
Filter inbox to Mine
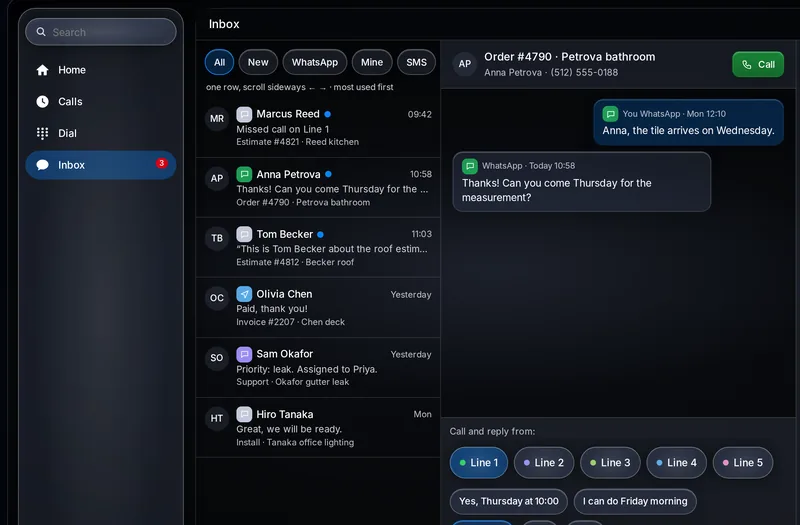tap(372, 62)
